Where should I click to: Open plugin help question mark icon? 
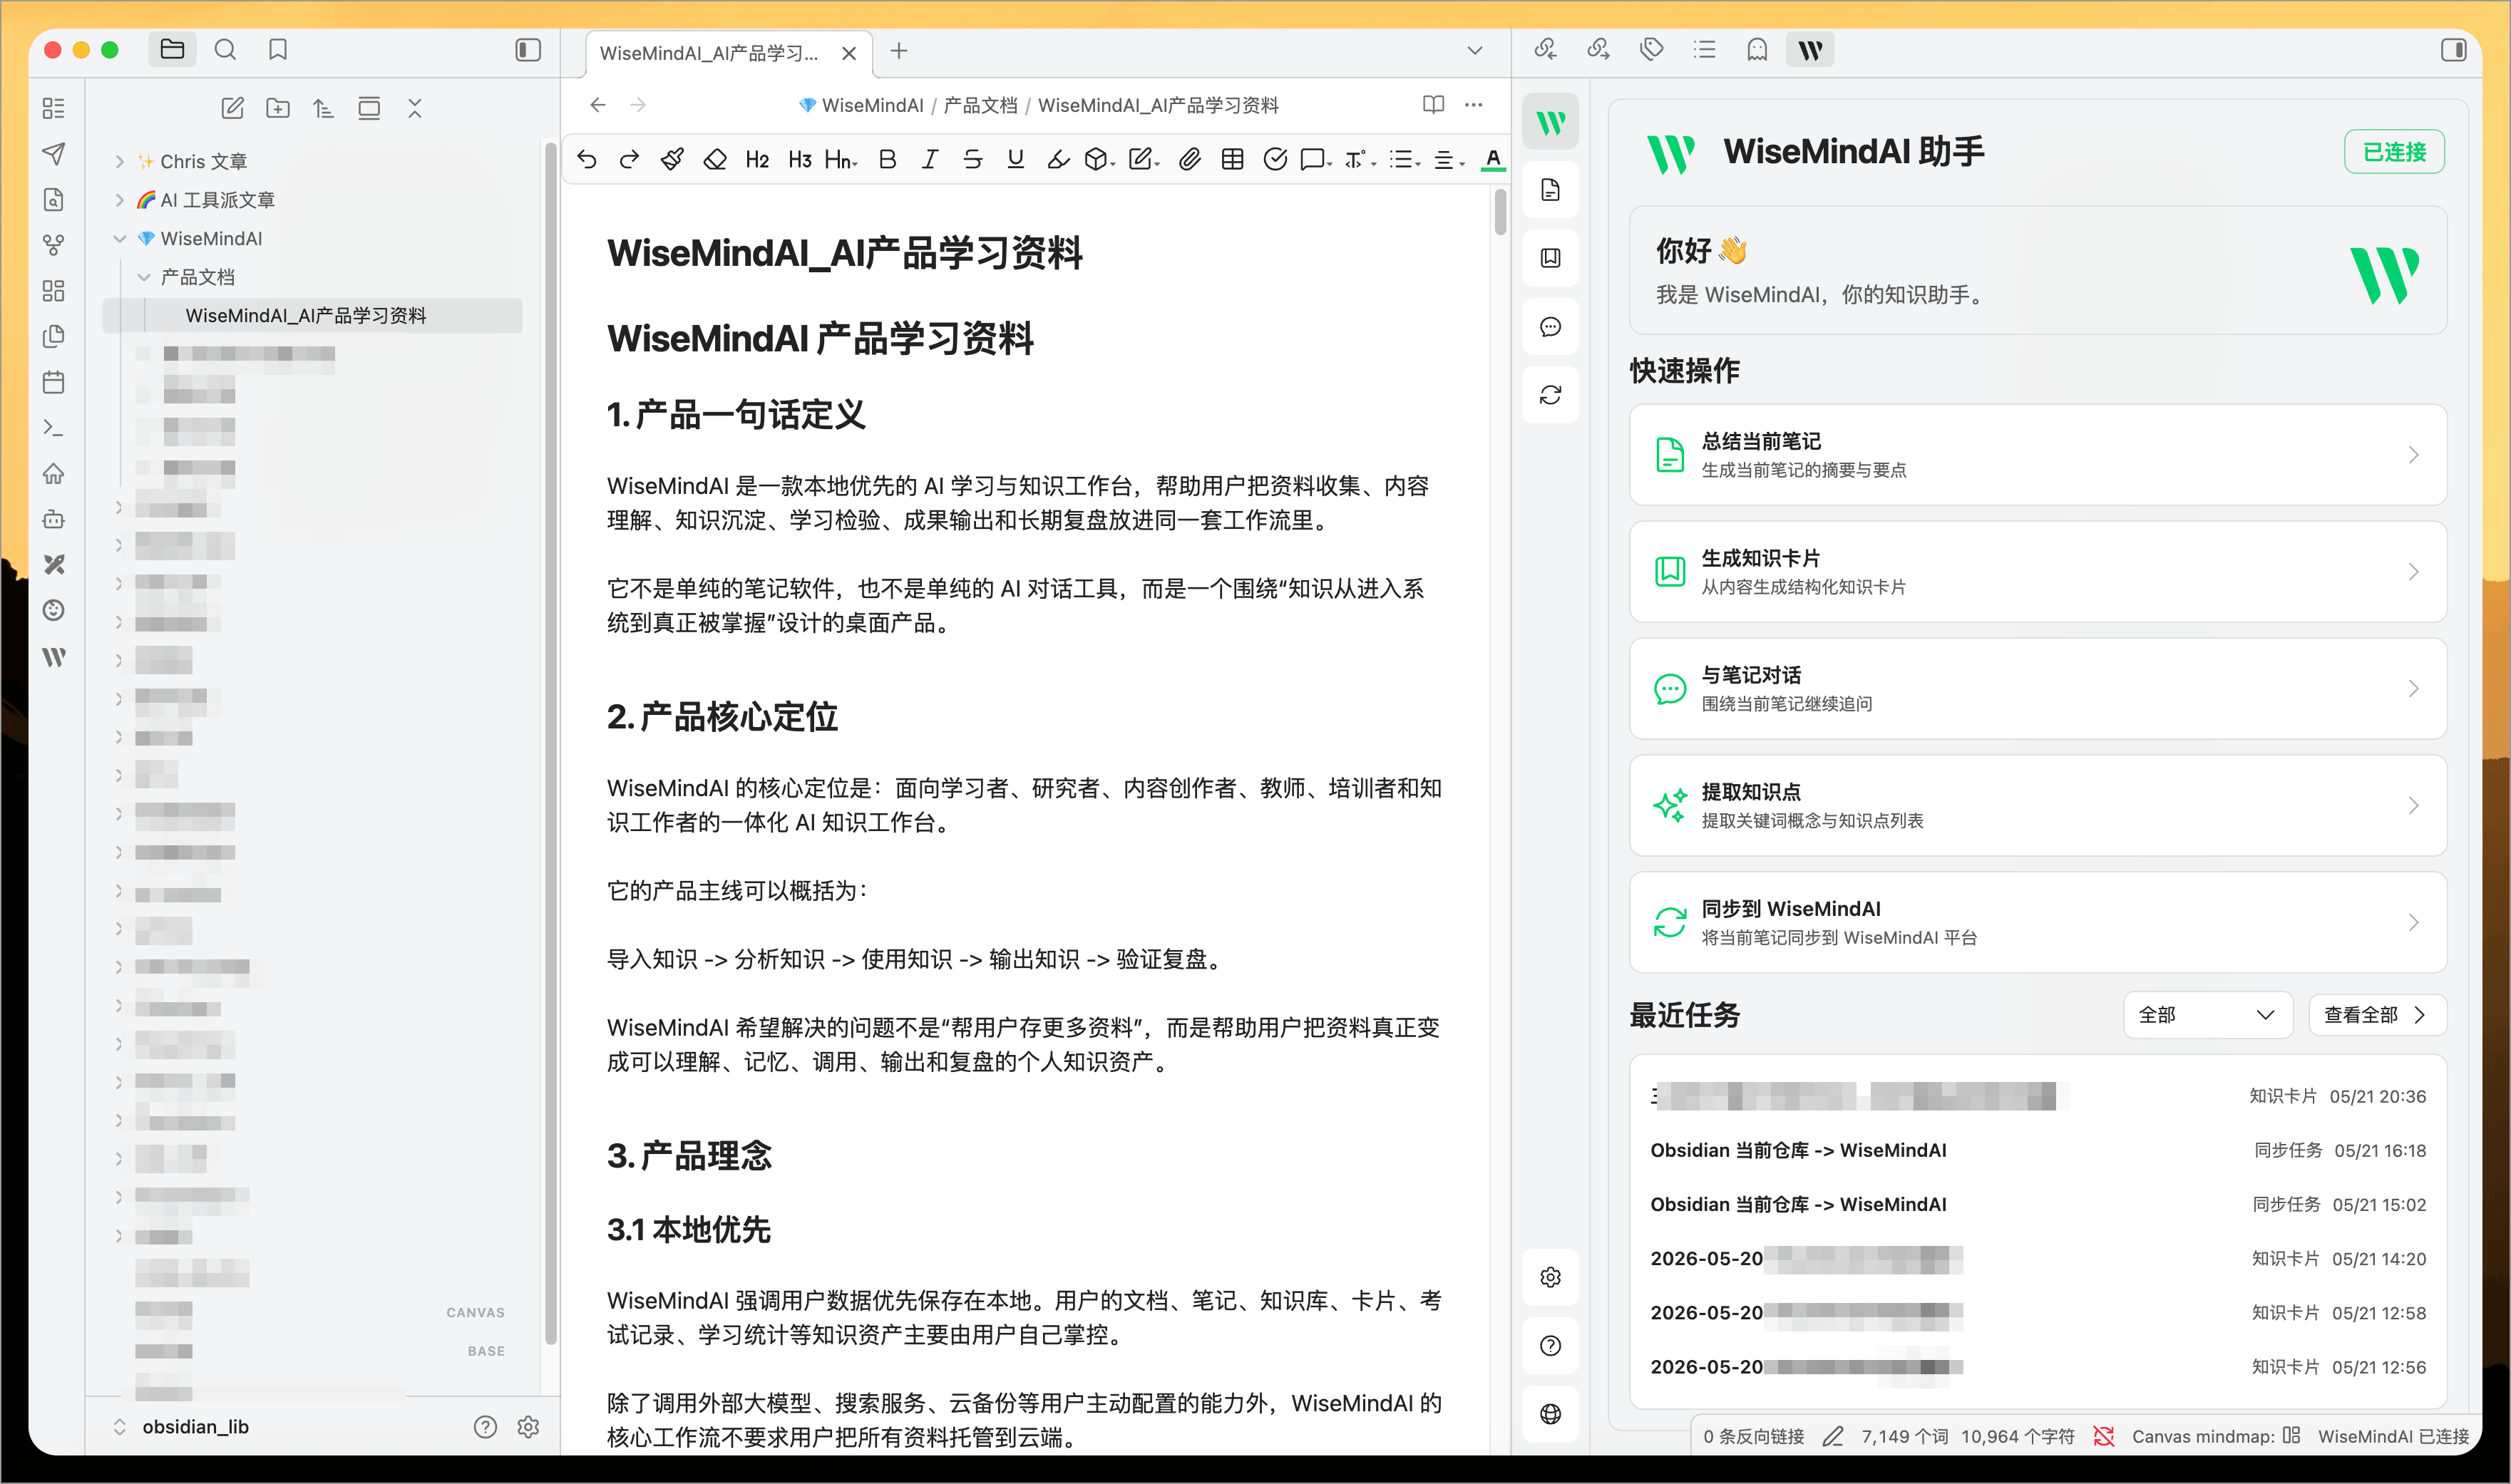(1550, 1345)
